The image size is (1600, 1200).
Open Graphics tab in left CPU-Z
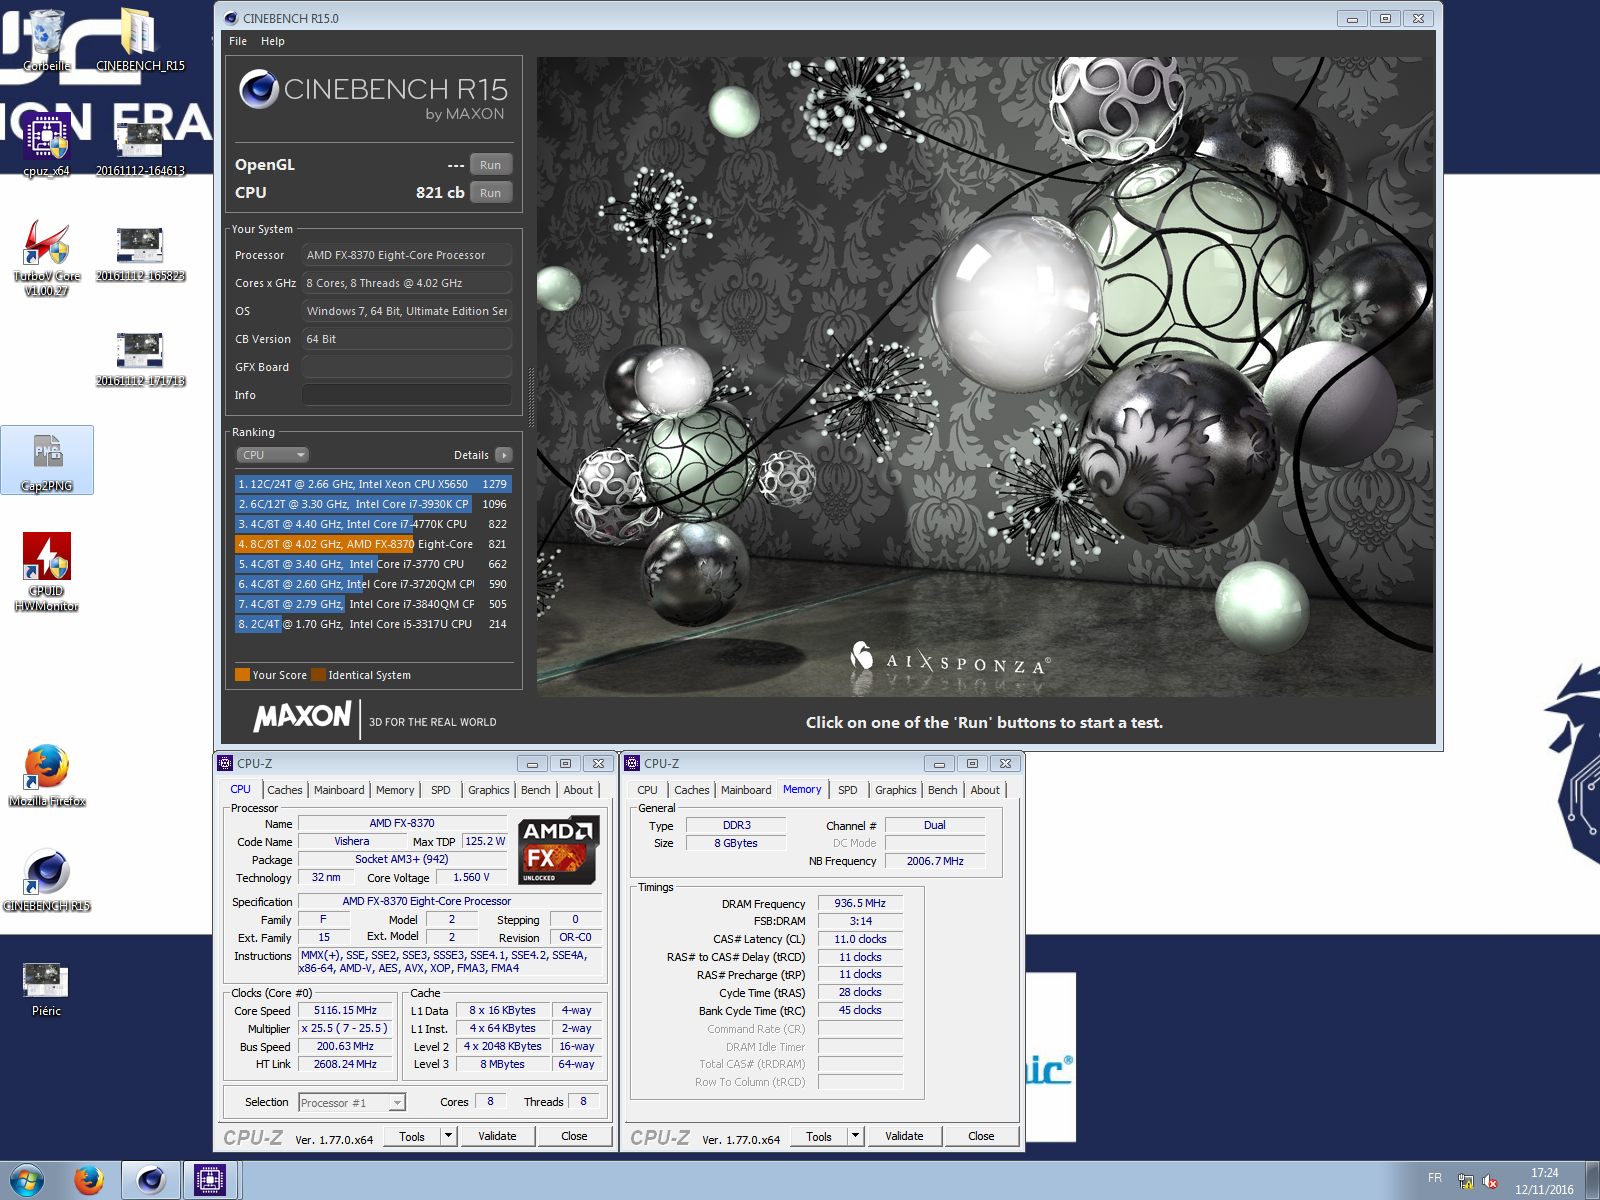click(489, 790)
